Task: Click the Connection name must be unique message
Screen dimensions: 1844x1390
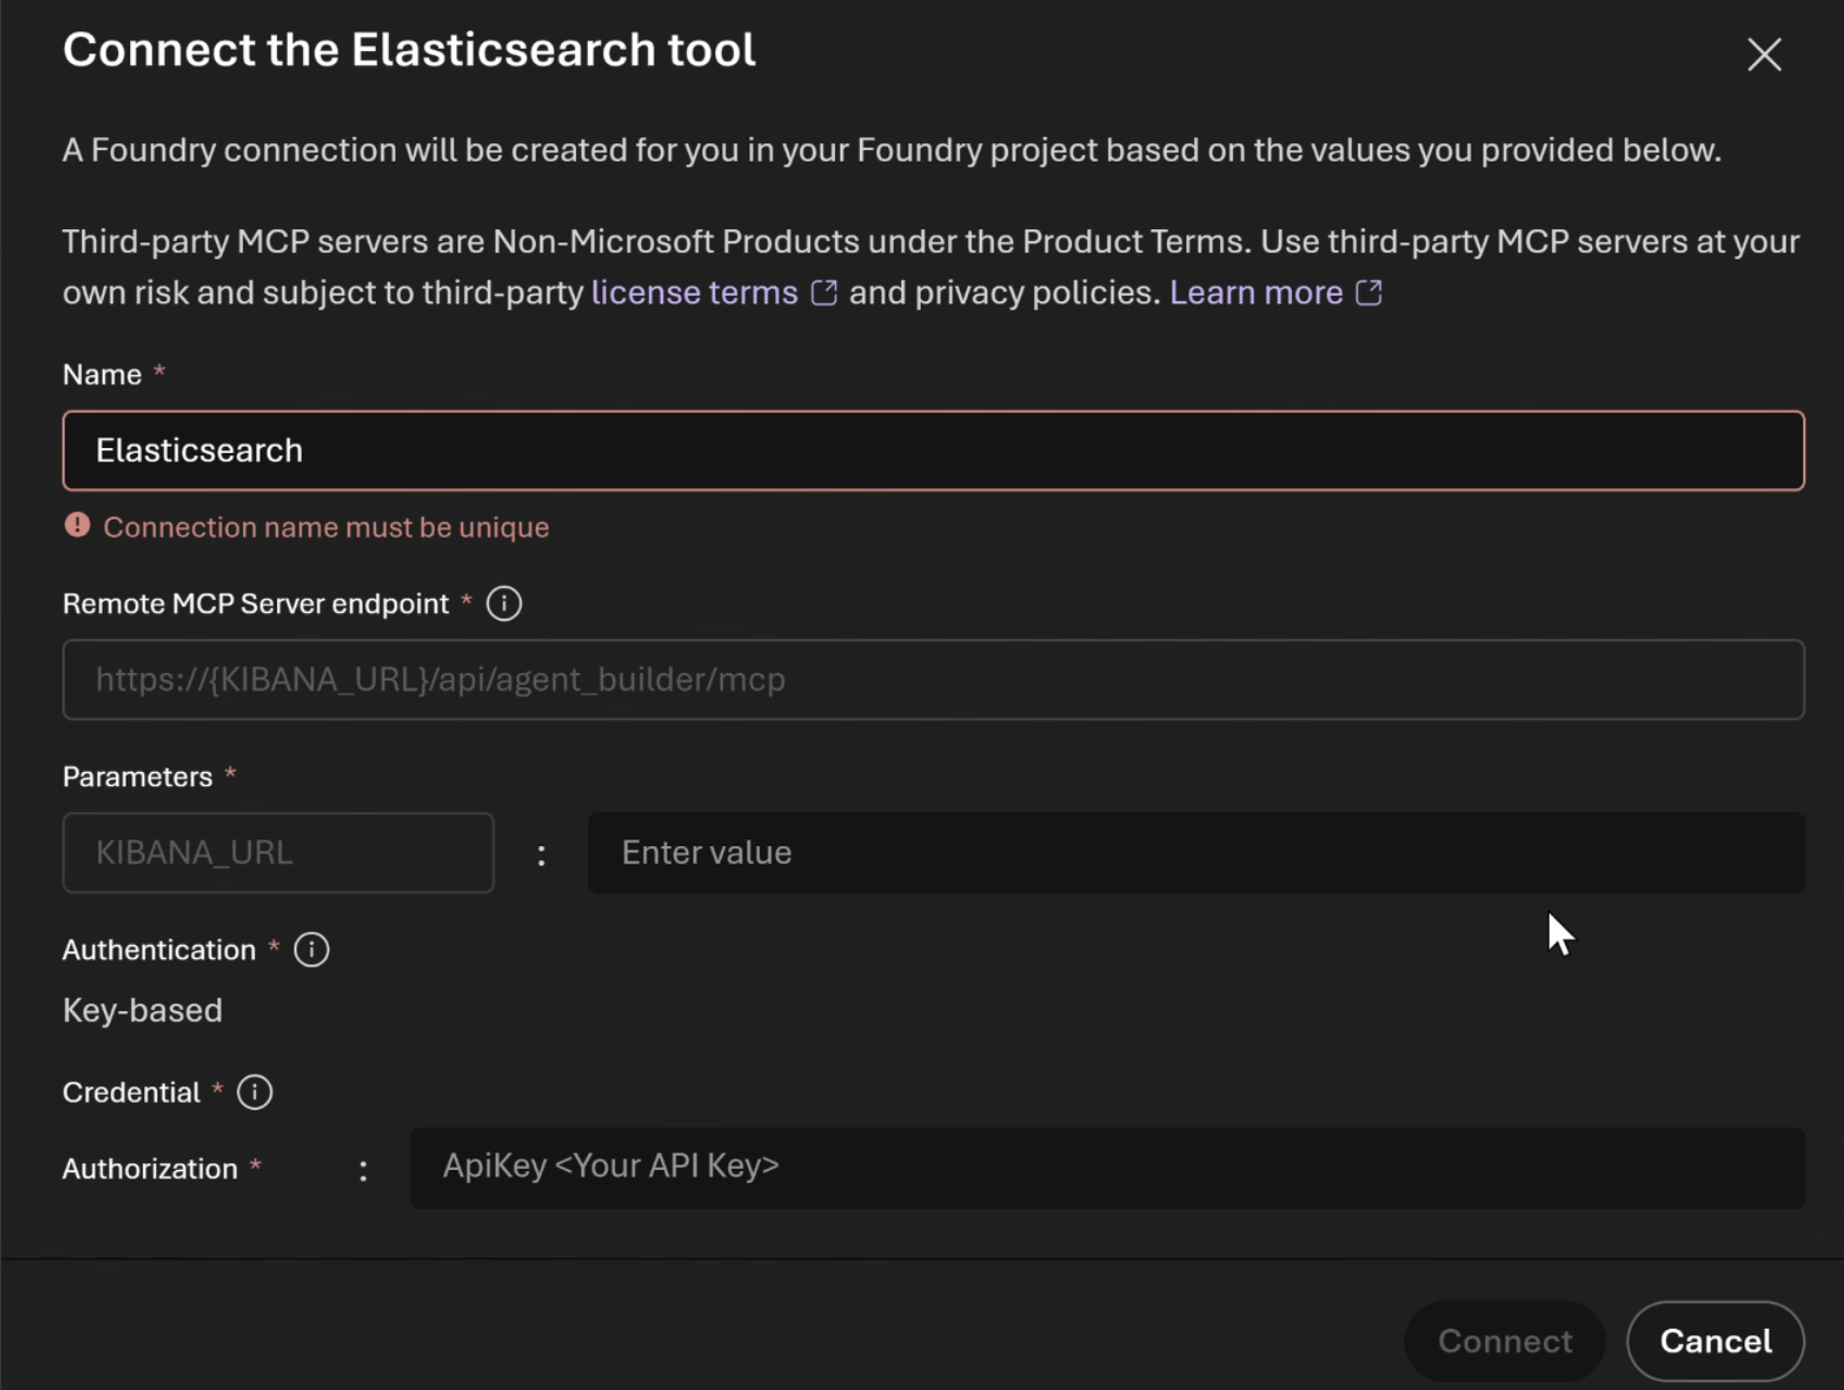Action: tap(327, 527)
